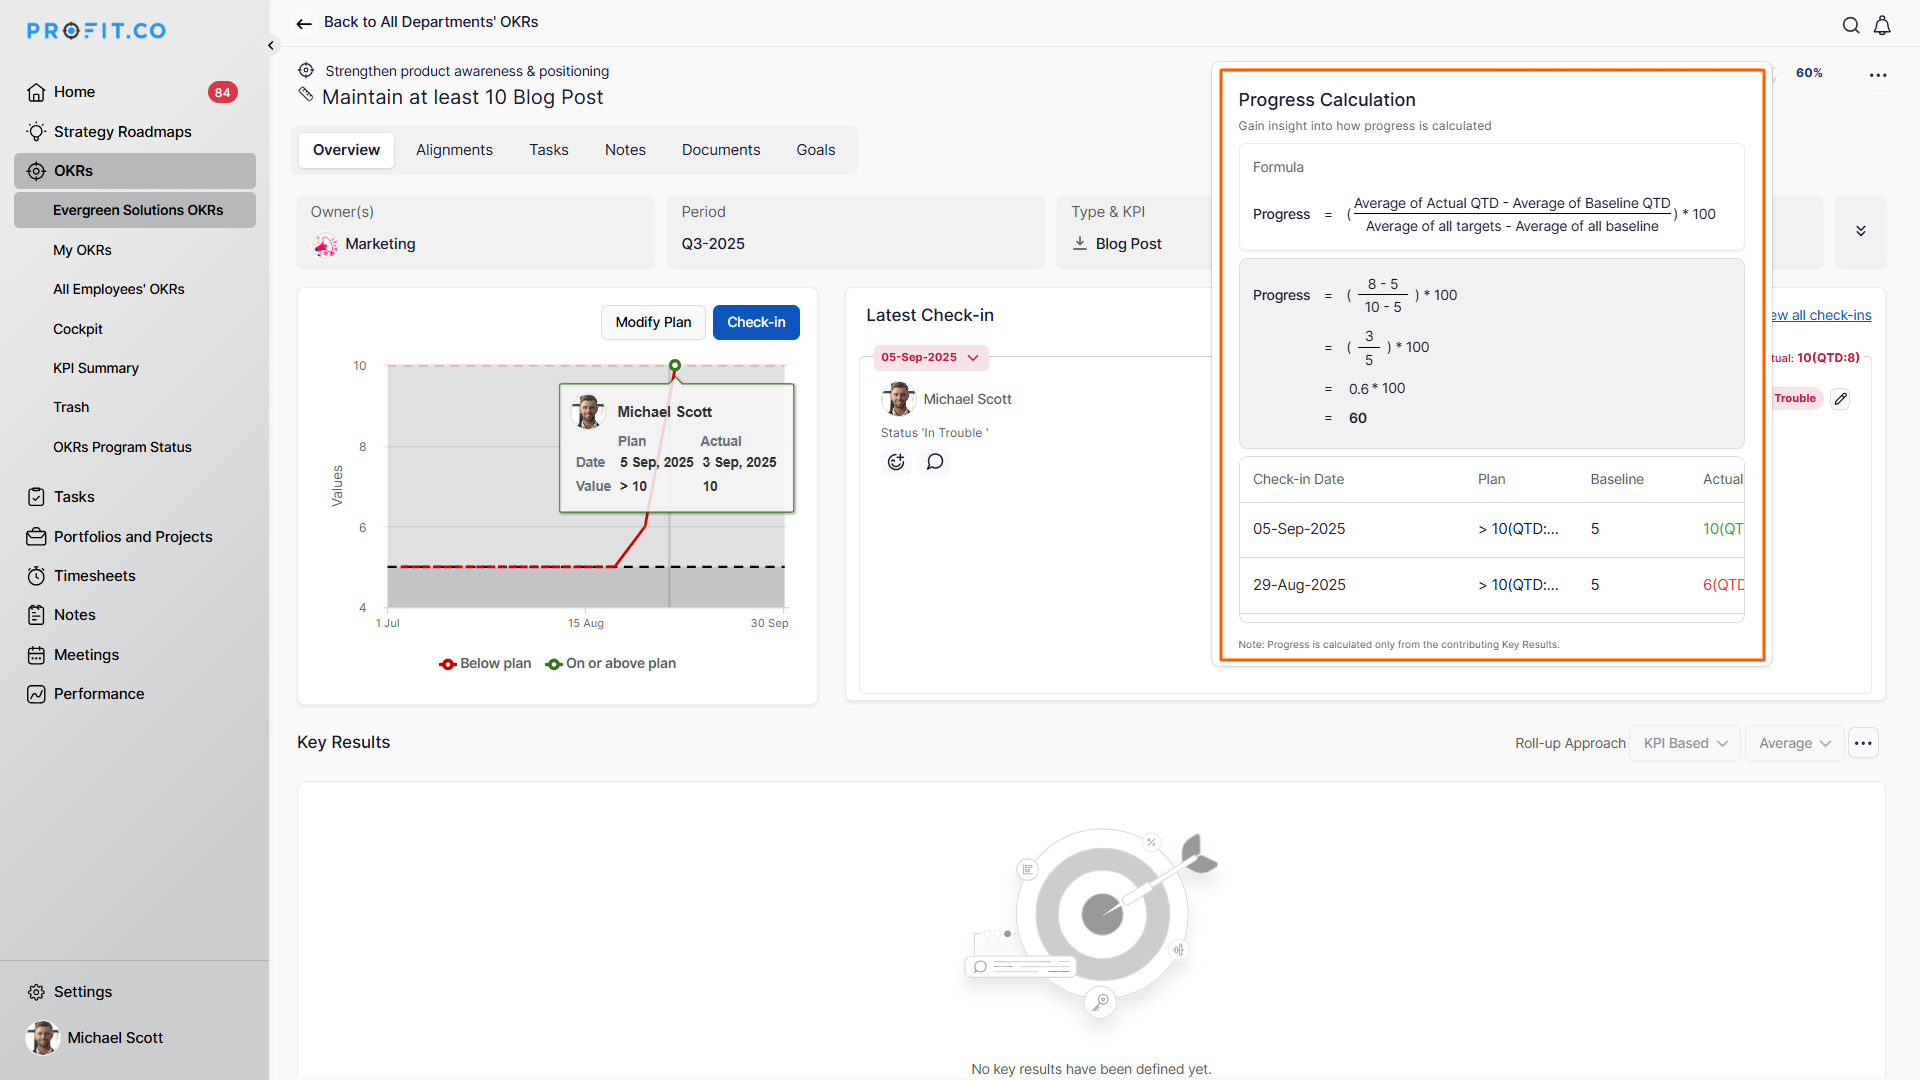Click the blue Check-in button
Viewport: 1920px width, 1080px height.
(x=756, y=323)
